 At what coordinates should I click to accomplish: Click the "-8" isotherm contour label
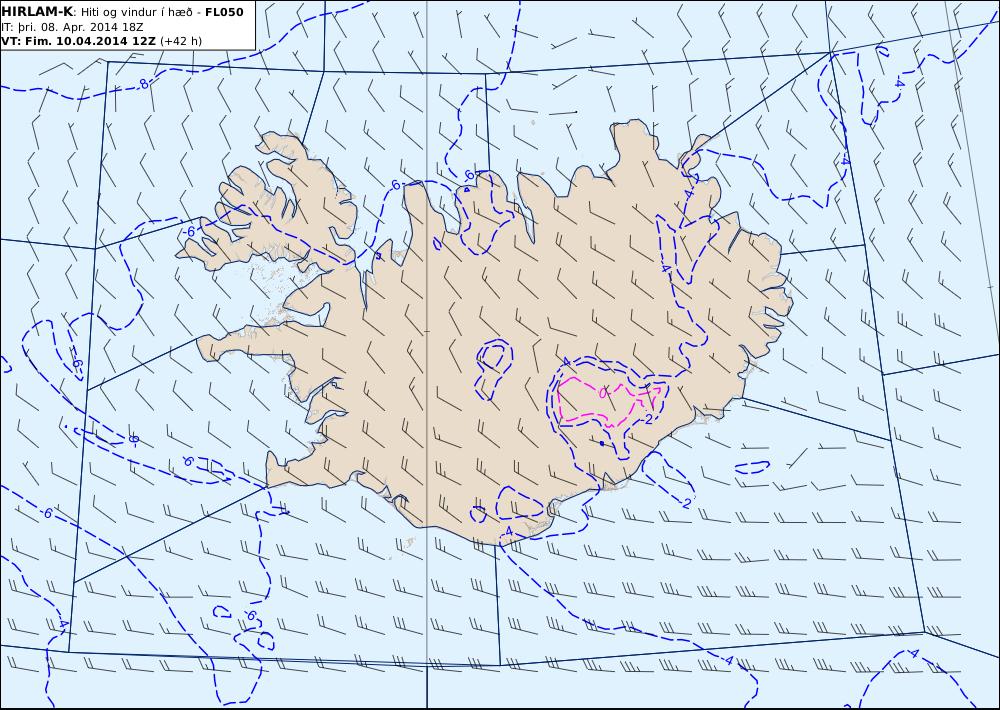(143, 84)
